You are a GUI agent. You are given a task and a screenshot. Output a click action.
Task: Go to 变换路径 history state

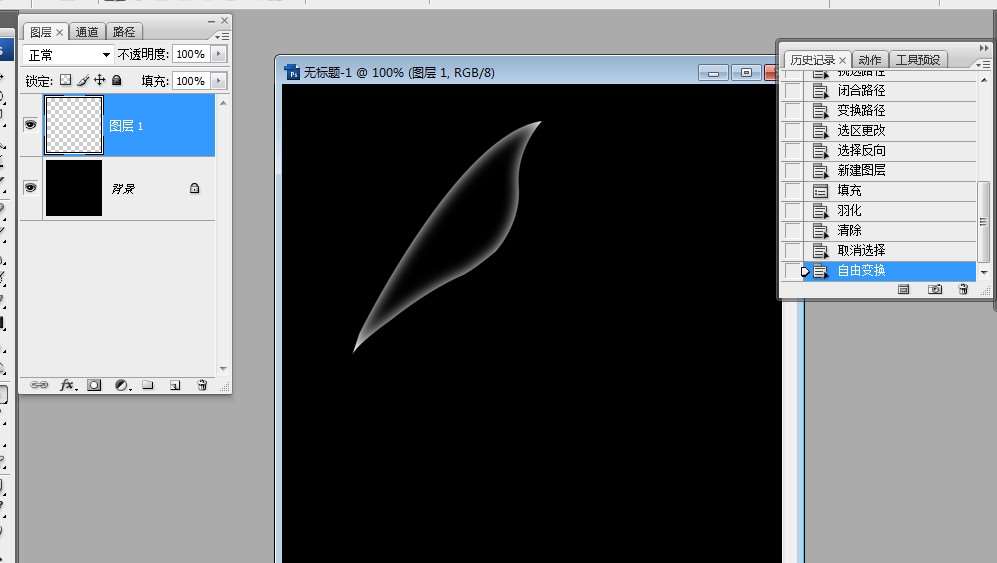tap(890, 111)
